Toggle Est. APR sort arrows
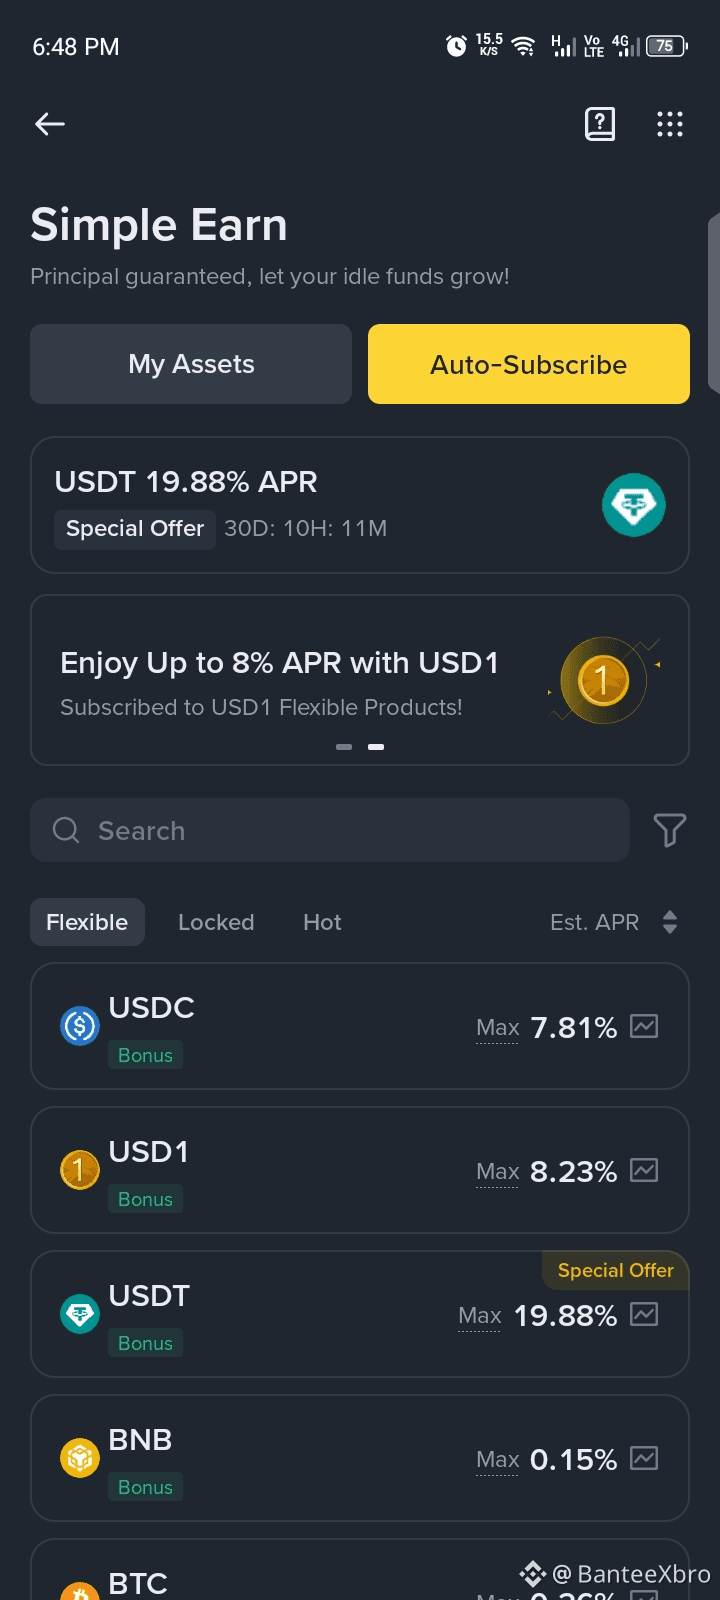The height and width of the screenshot is (1600, 720). pos(670,922)
